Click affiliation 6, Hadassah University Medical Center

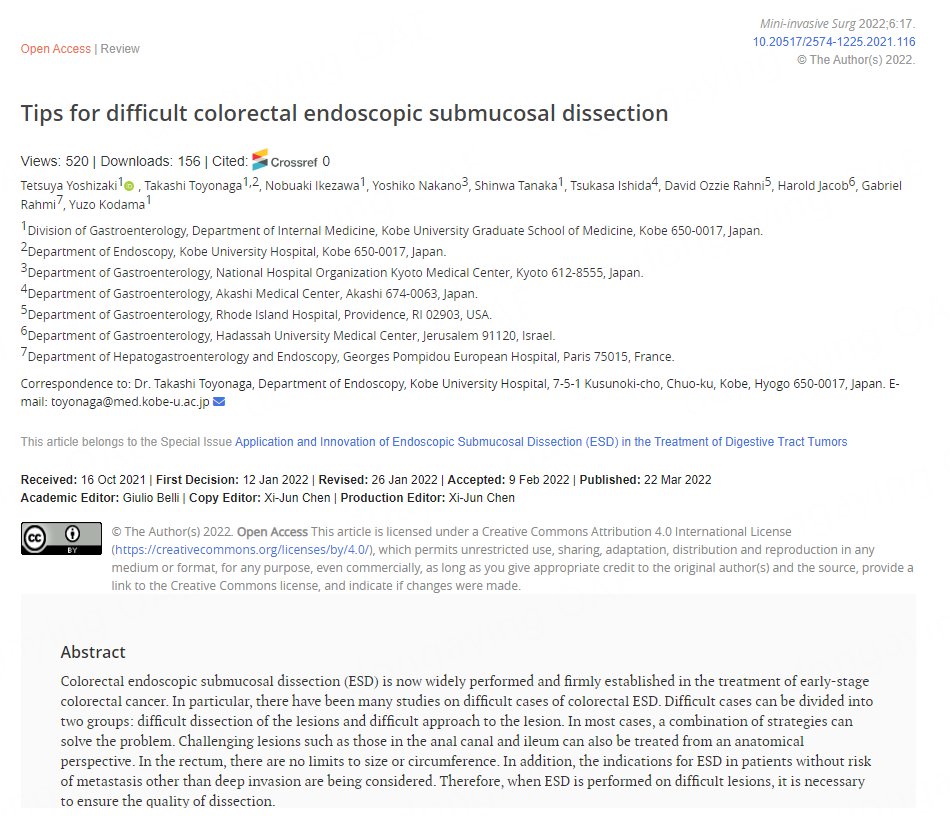[288, 335]
